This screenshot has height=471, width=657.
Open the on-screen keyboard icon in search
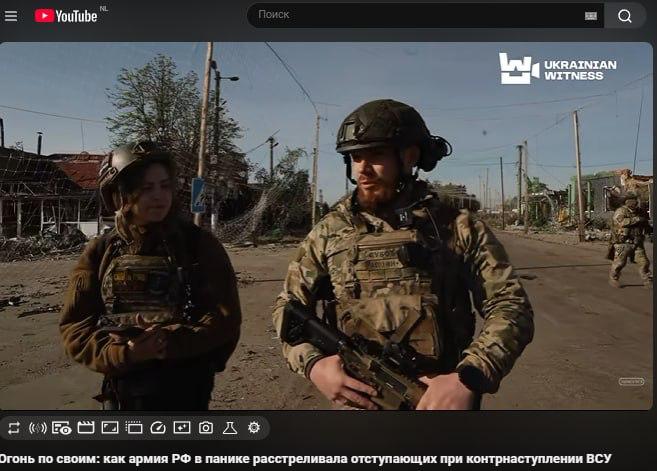[x=591, y=16]
